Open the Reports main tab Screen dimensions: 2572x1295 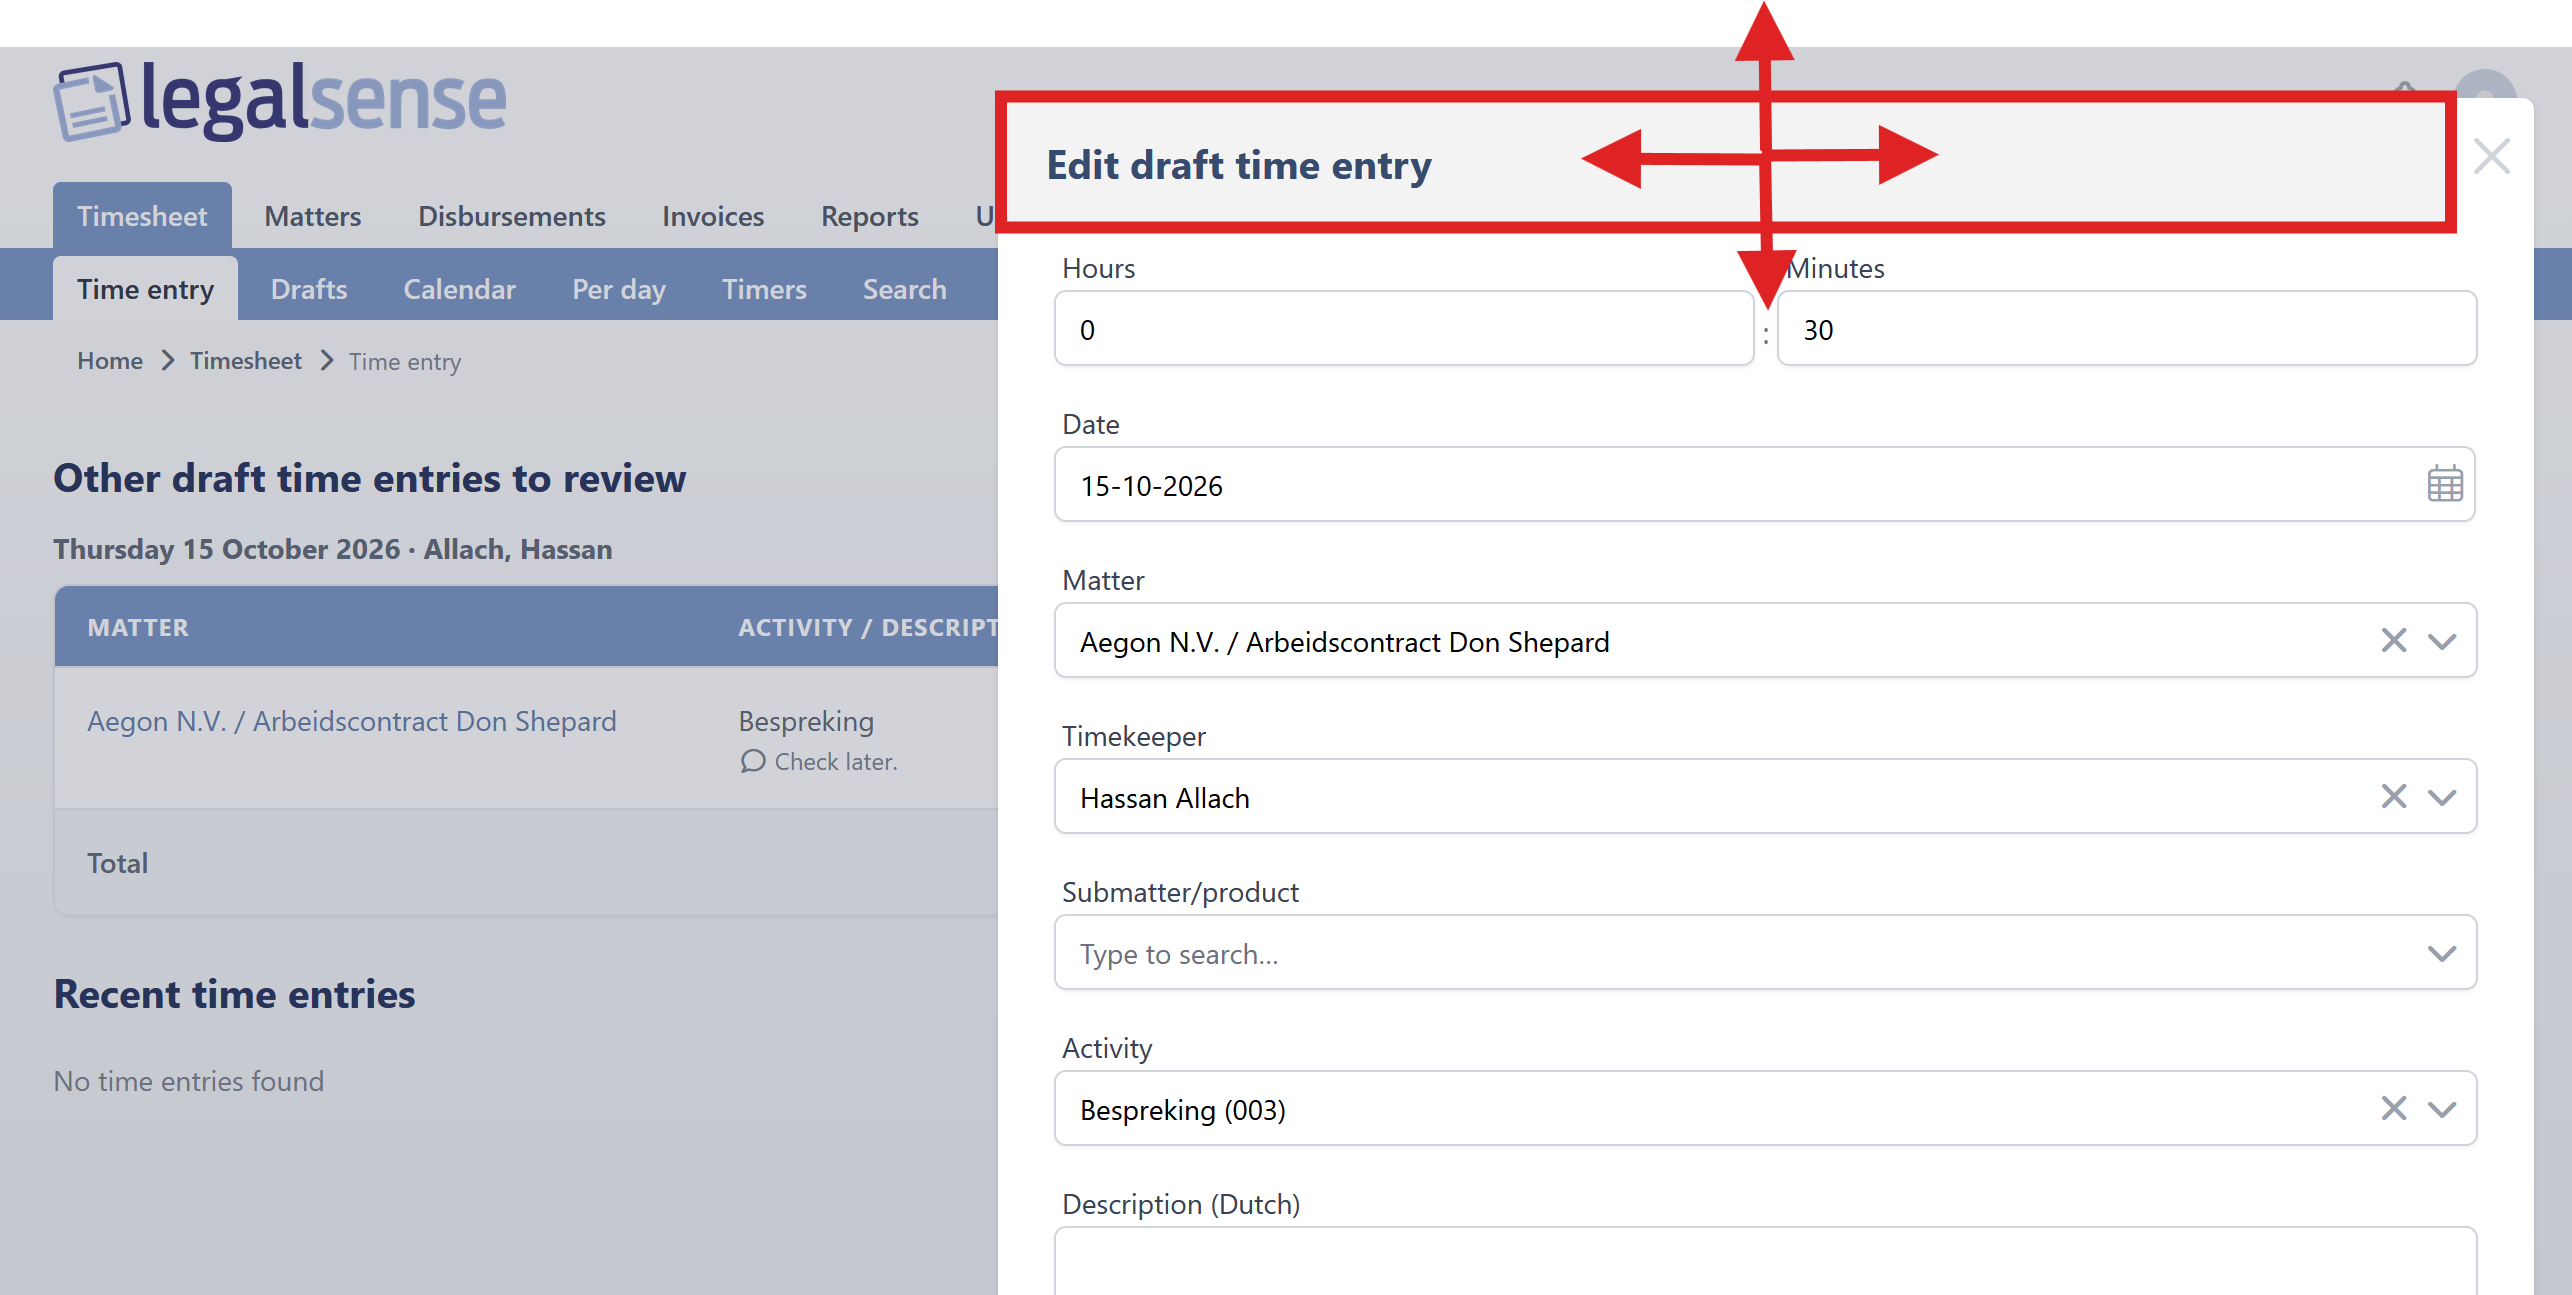click(869, 216)
